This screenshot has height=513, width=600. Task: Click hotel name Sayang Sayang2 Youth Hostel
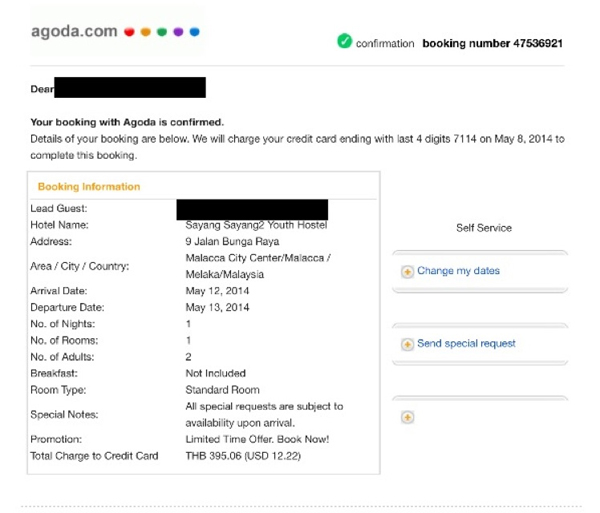coord(256,225)
